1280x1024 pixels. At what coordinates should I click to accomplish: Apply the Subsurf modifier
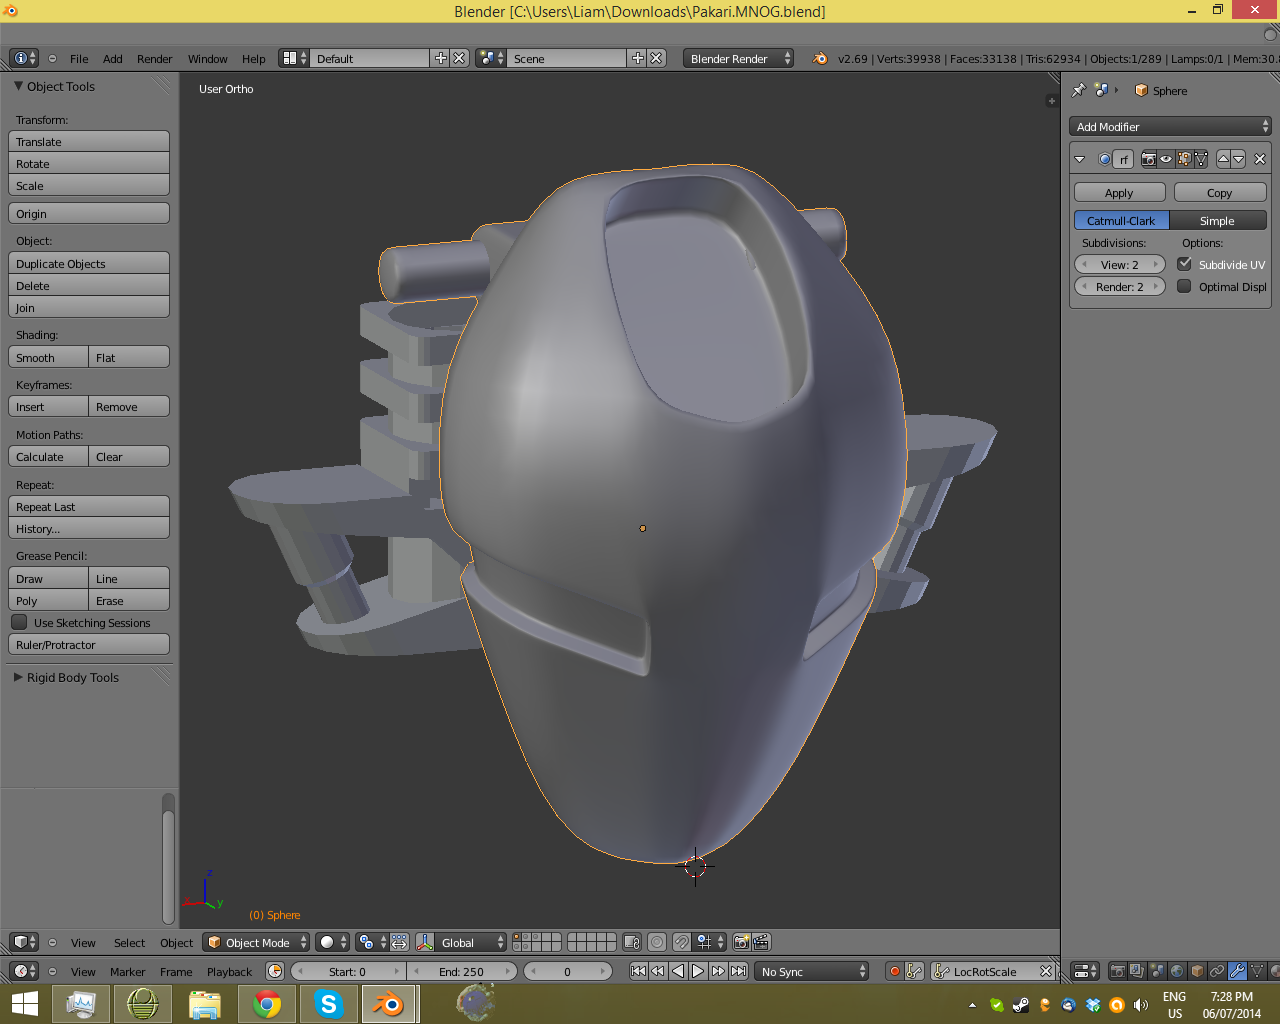tap(1119, 191)
